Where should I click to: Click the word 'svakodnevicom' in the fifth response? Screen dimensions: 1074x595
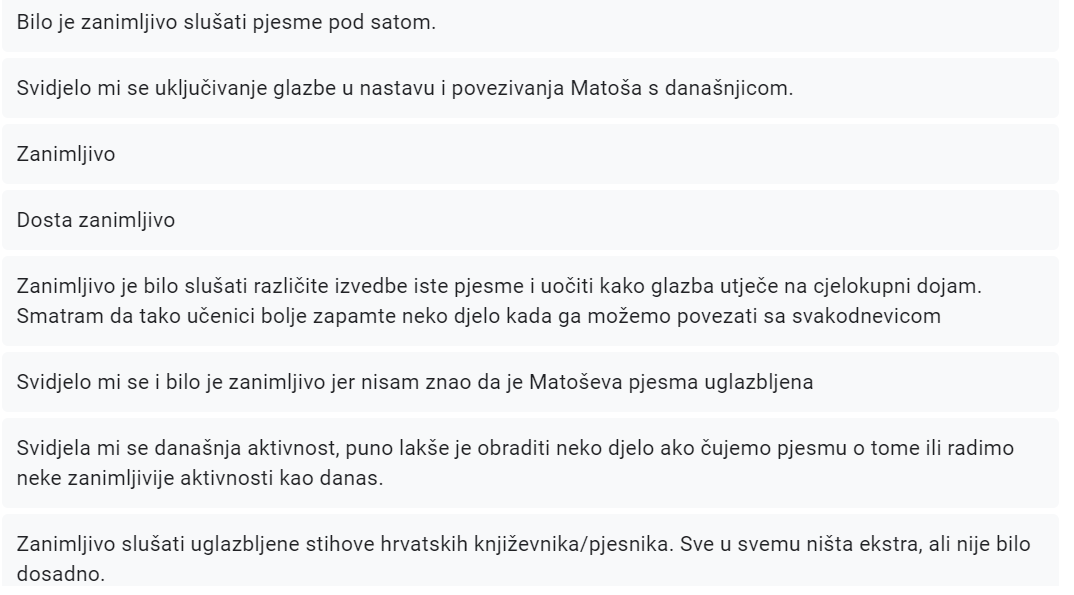click(866, 316)
